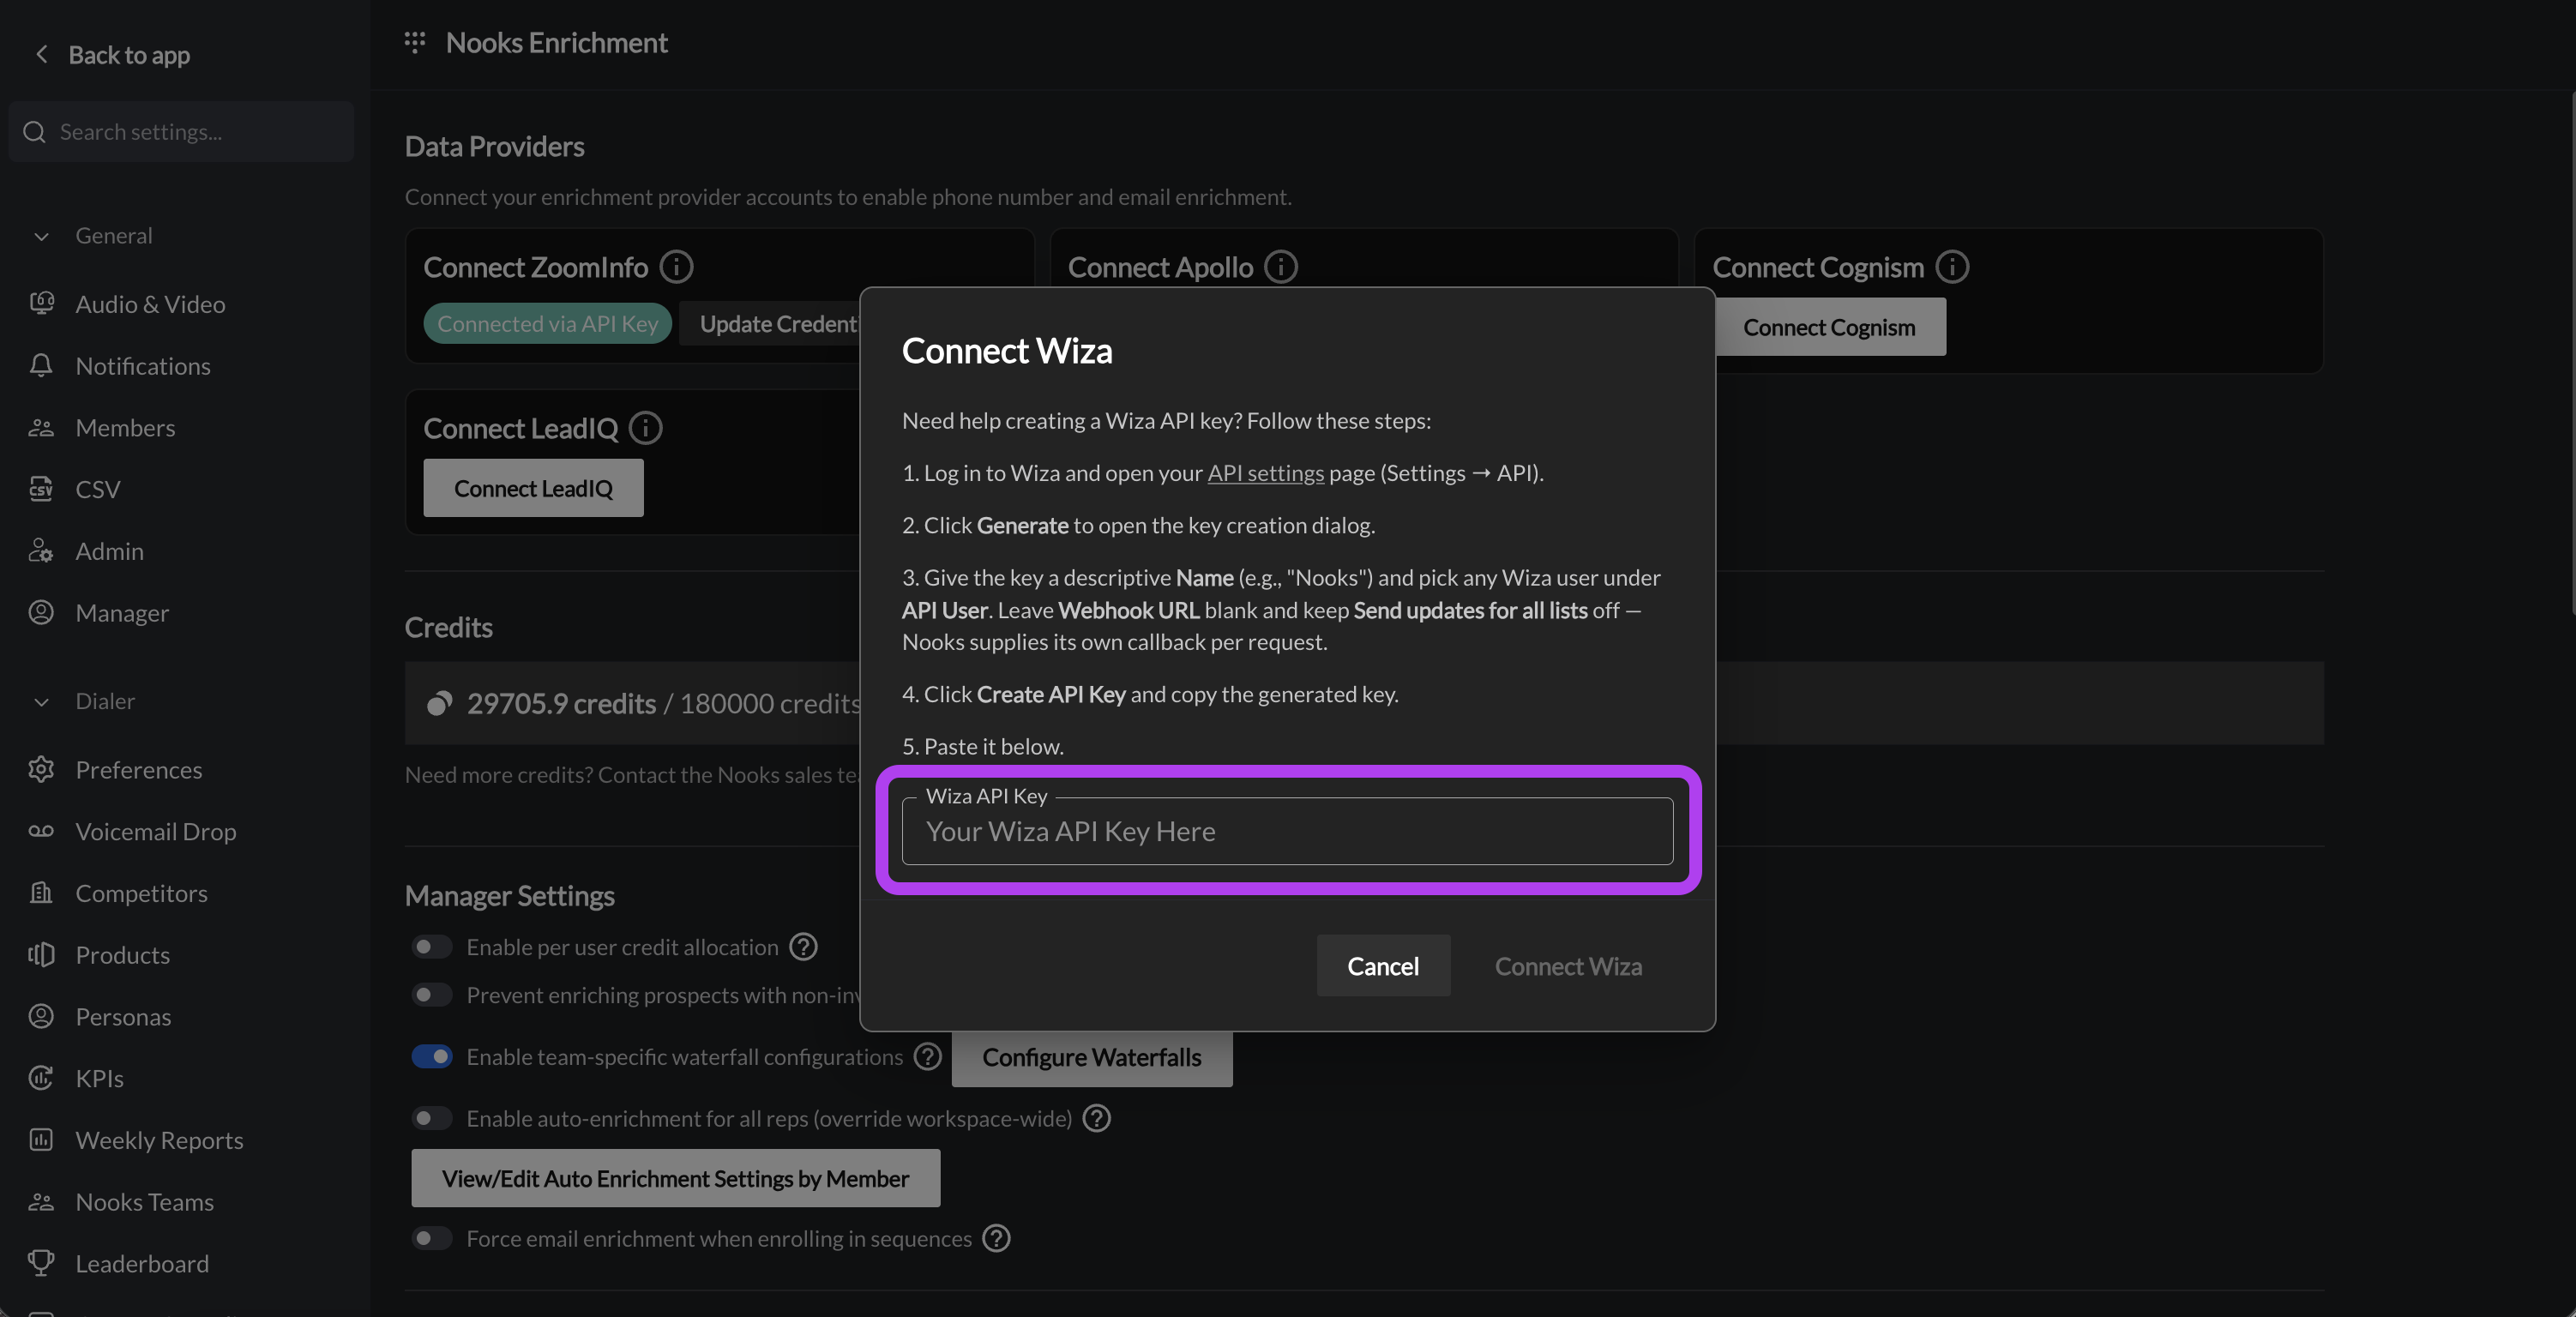Focus the Wiza API Key input field

[x=1287, y=830]
